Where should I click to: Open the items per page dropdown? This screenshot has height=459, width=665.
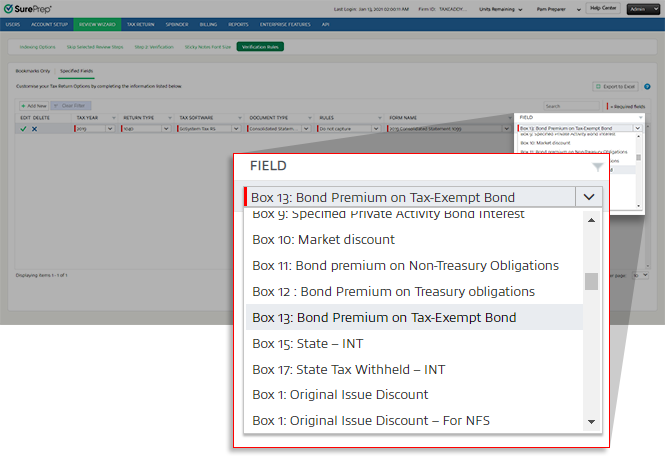pos(640,275)
